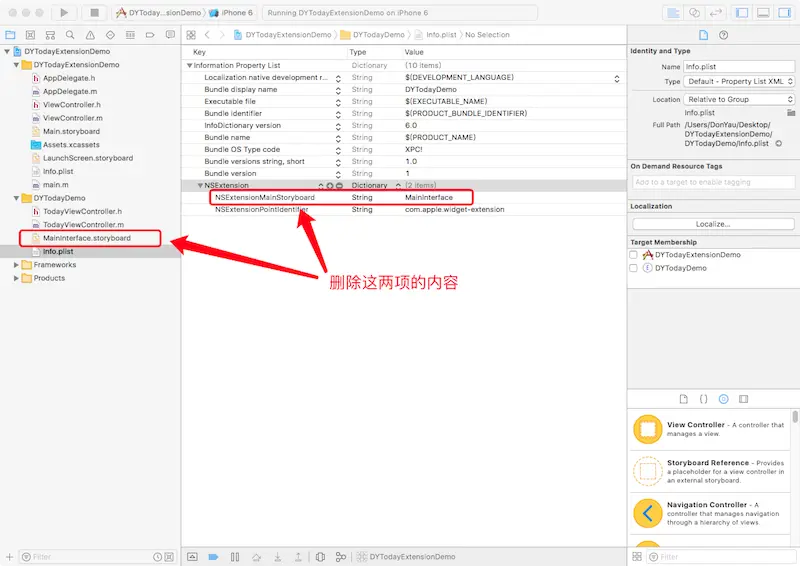Open the Report navigator speech-bubble icon
The height and width of the screenshot is (566, 800).
(x=170, y=35)
